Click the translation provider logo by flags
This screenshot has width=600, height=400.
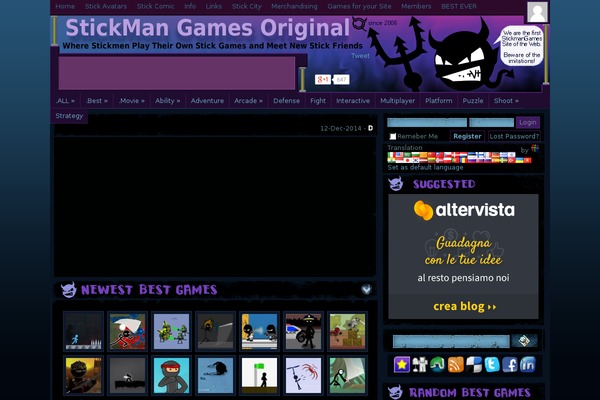535,149
